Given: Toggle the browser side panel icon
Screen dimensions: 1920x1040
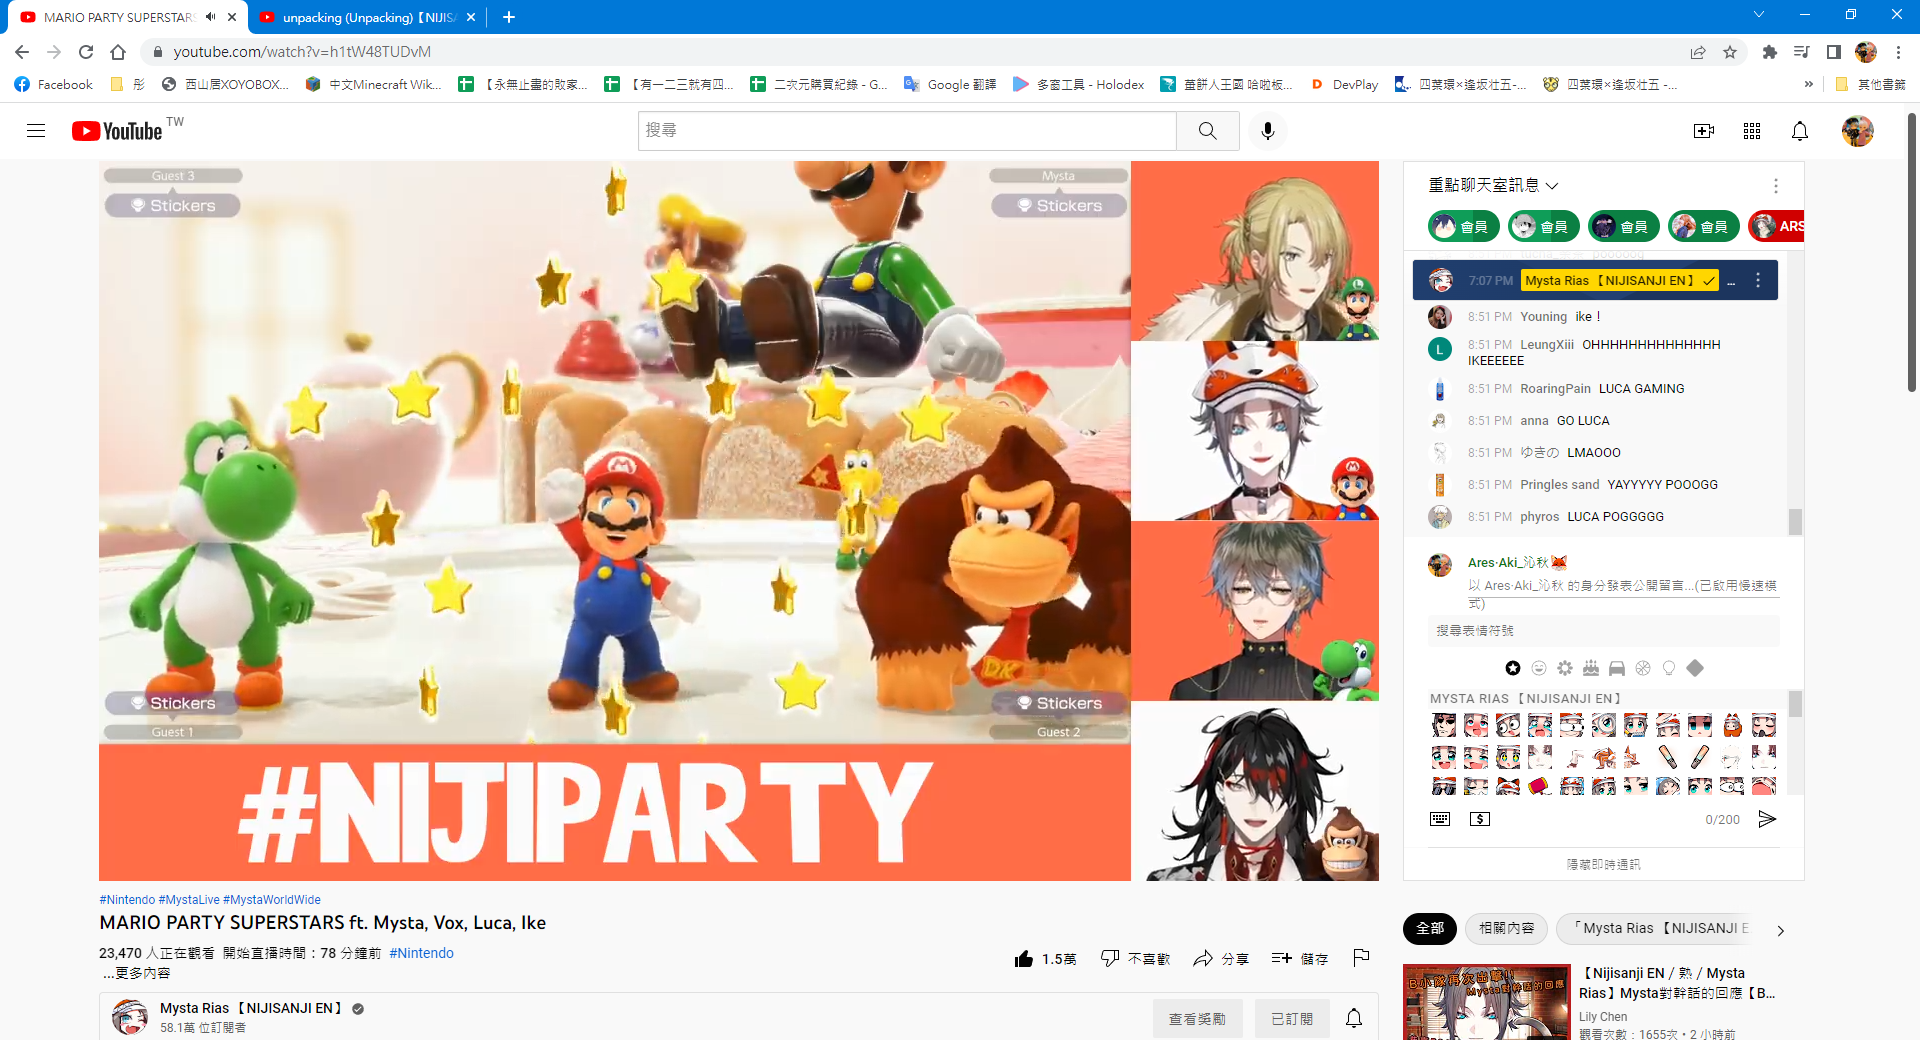Looking at the screenshot, I should click(1834, 52).
